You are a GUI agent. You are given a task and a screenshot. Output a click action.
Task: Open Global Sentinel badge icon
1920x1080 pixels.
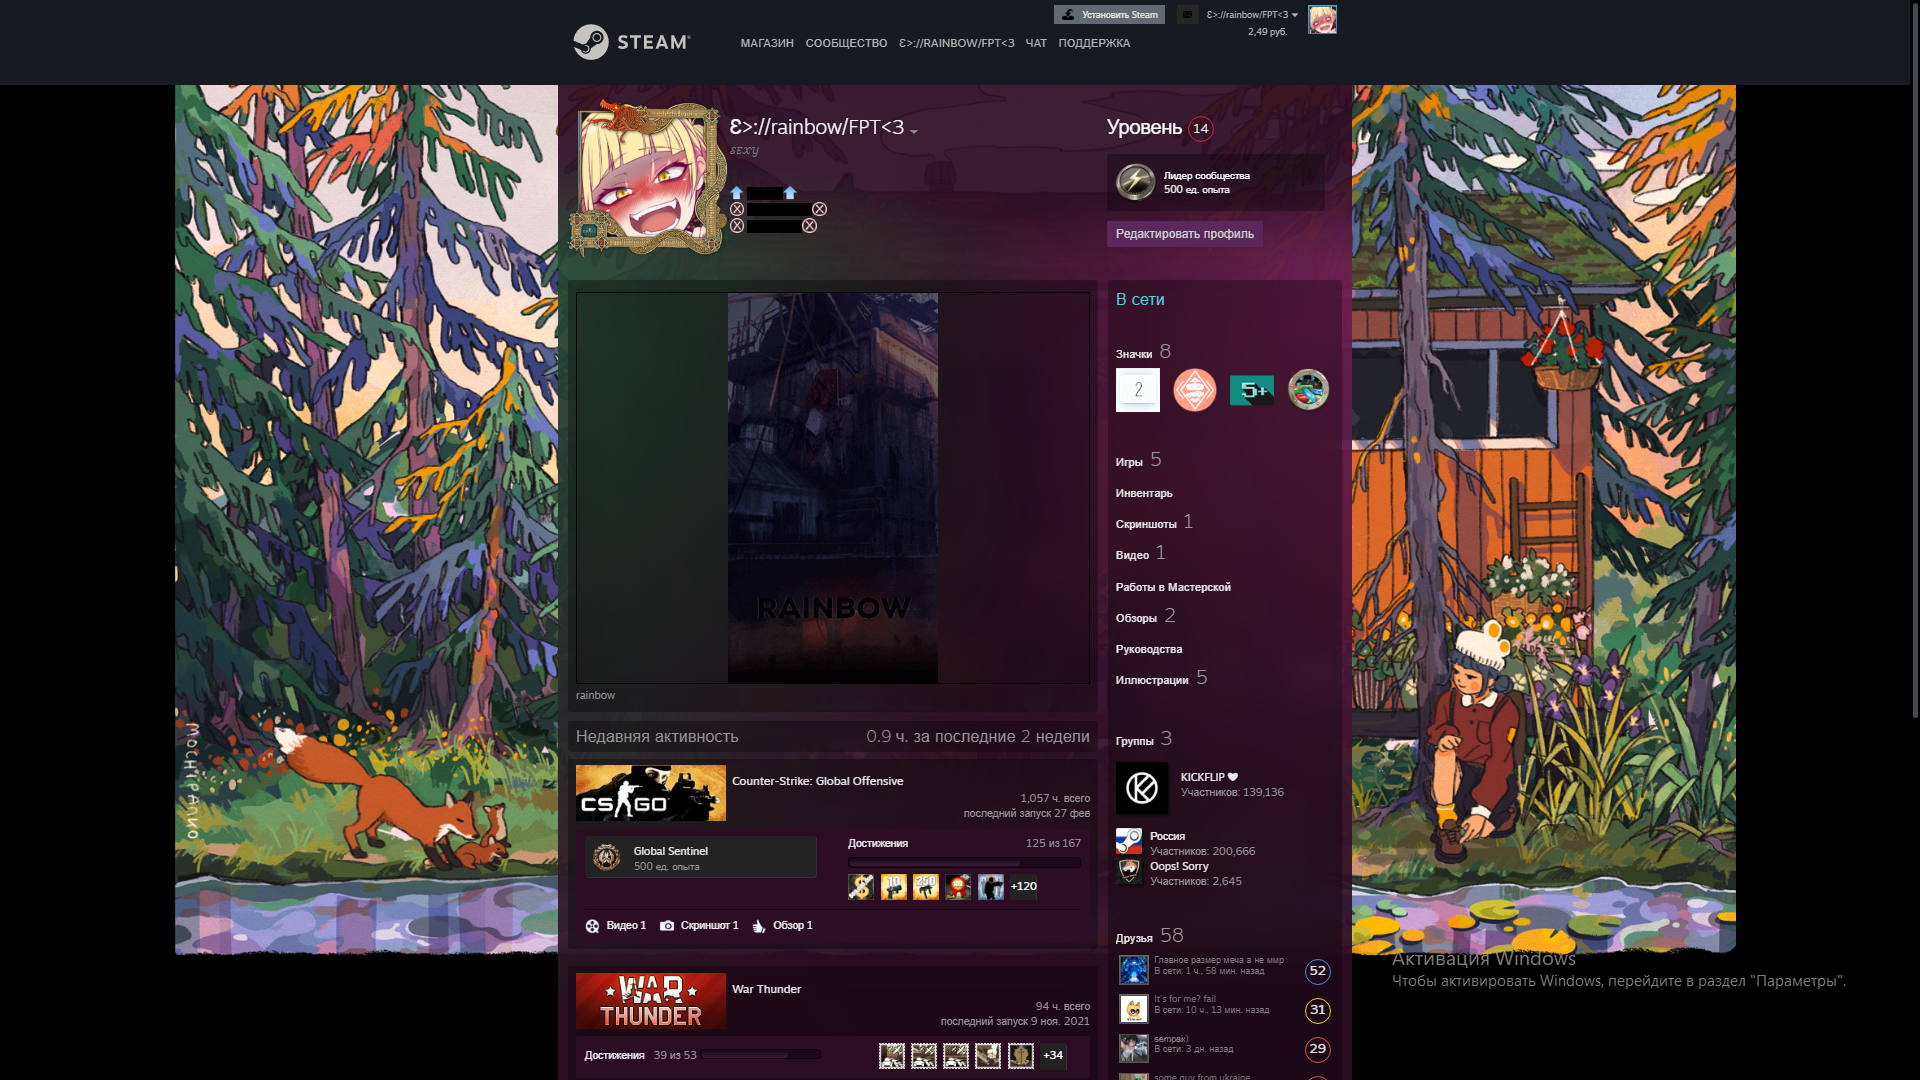pyautogui.click(x=606, y=857)
